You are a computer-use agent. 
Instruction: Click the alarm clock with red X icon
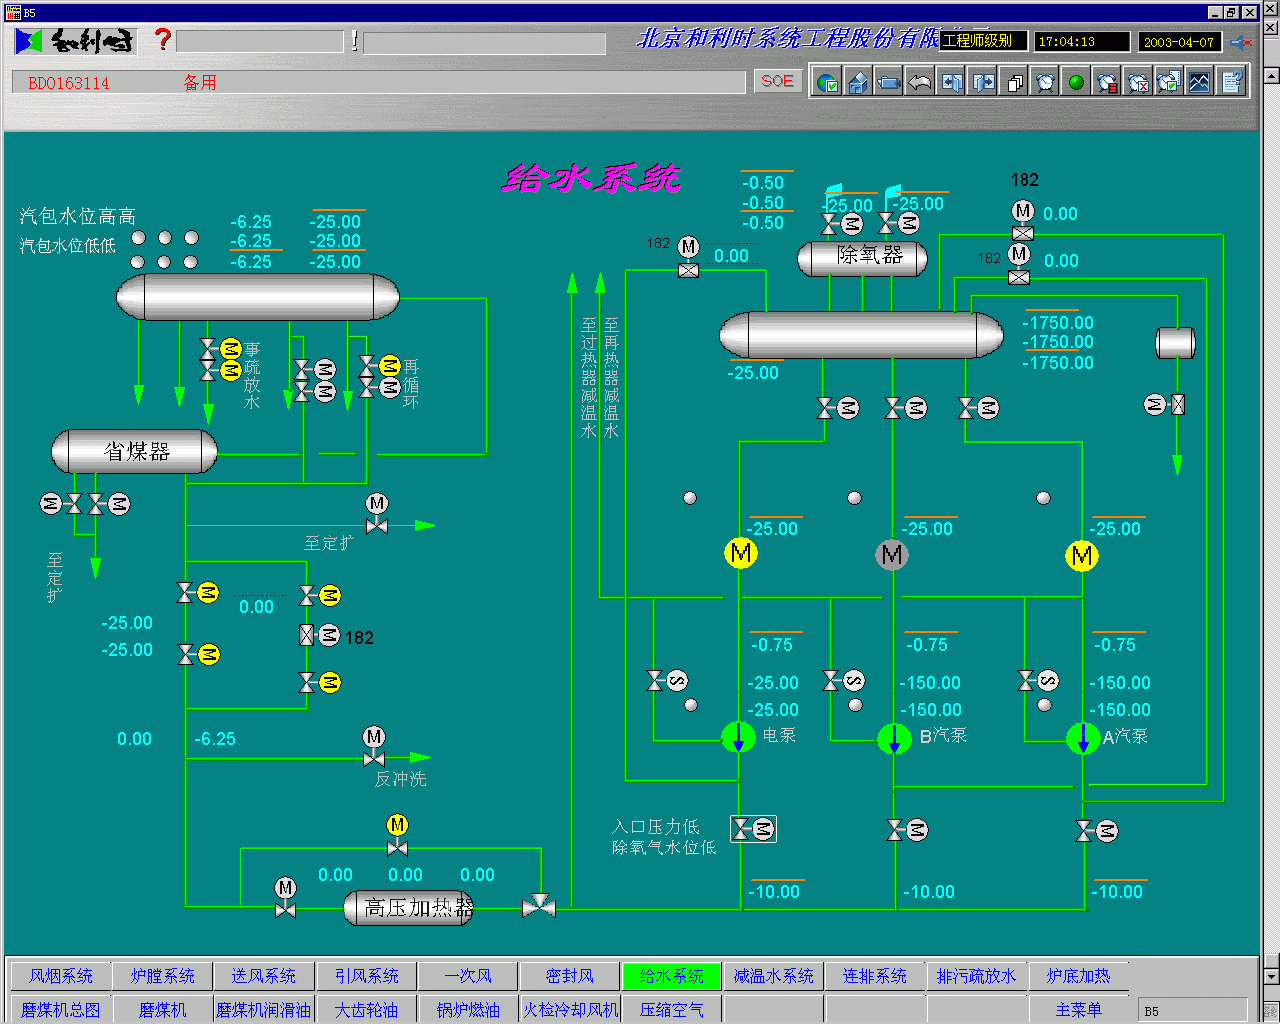1138,83
